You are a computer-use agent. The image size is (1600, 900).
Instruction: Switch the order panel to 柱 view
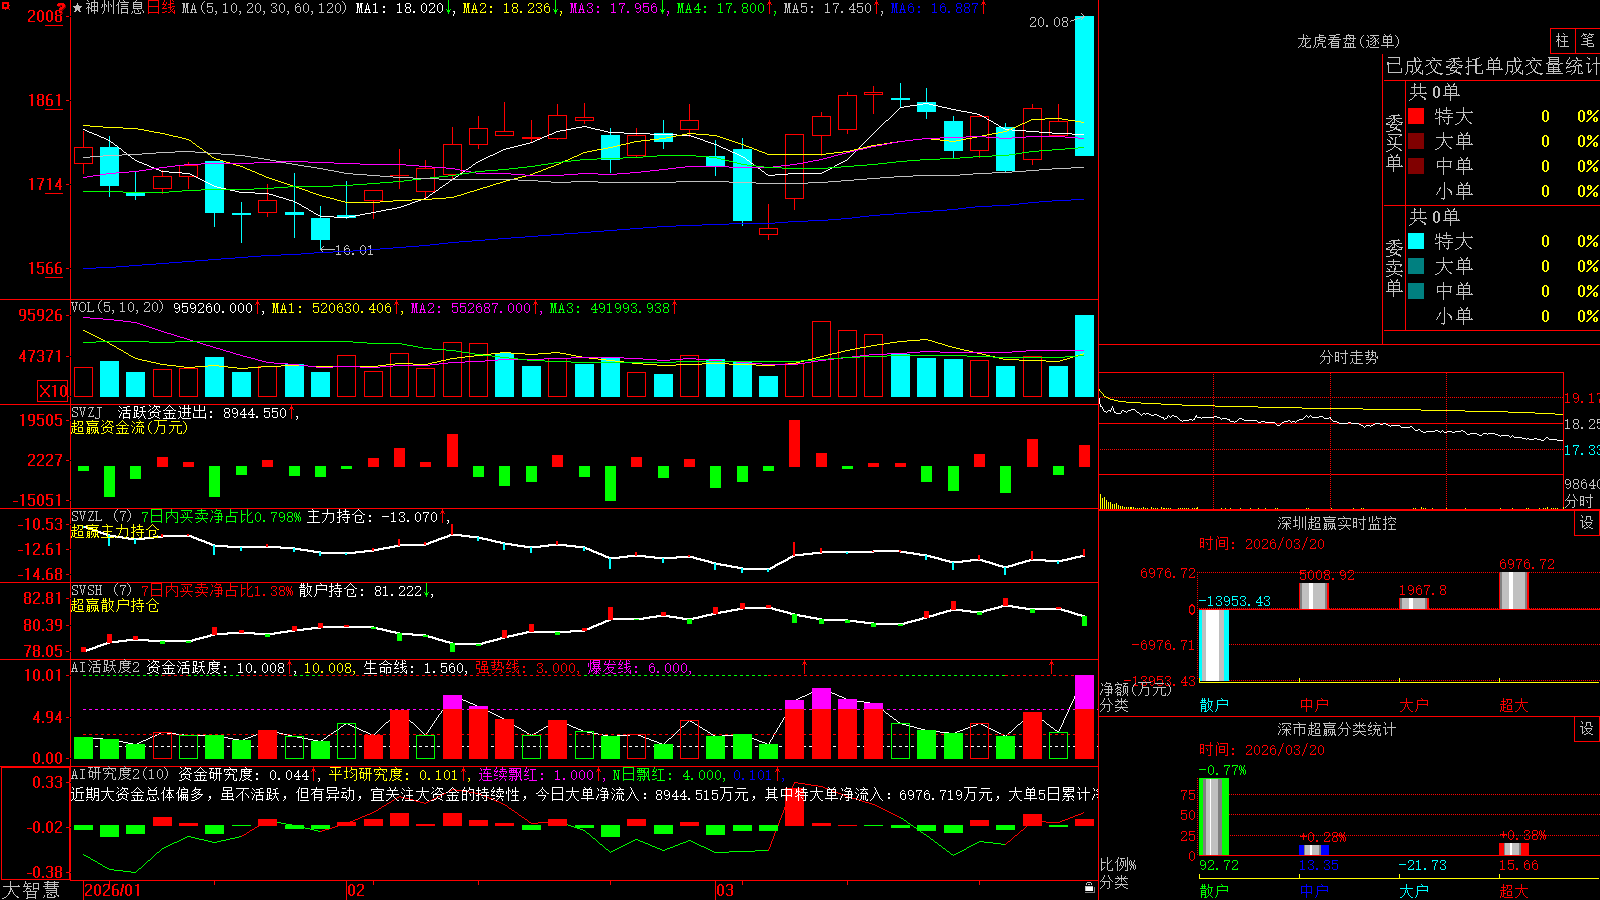pyautogui.click(x=1562, y=40)
